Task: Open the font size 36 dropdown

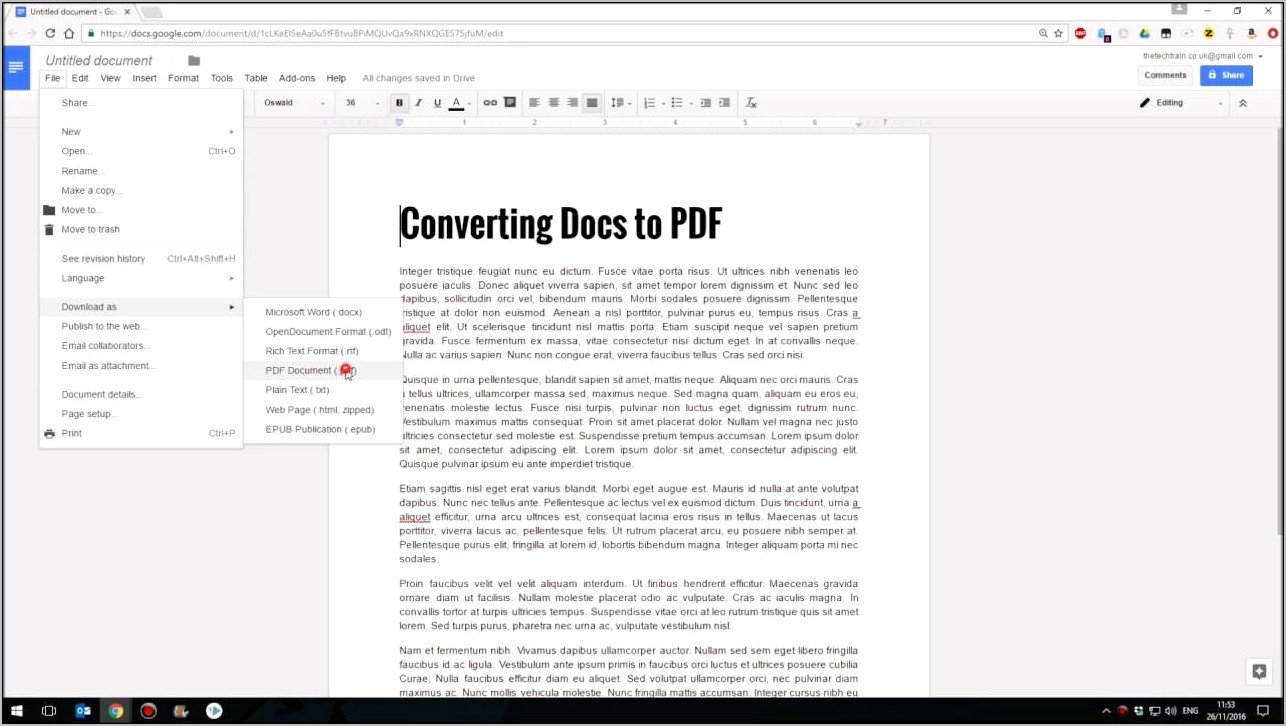Action: tap(362, 103)
